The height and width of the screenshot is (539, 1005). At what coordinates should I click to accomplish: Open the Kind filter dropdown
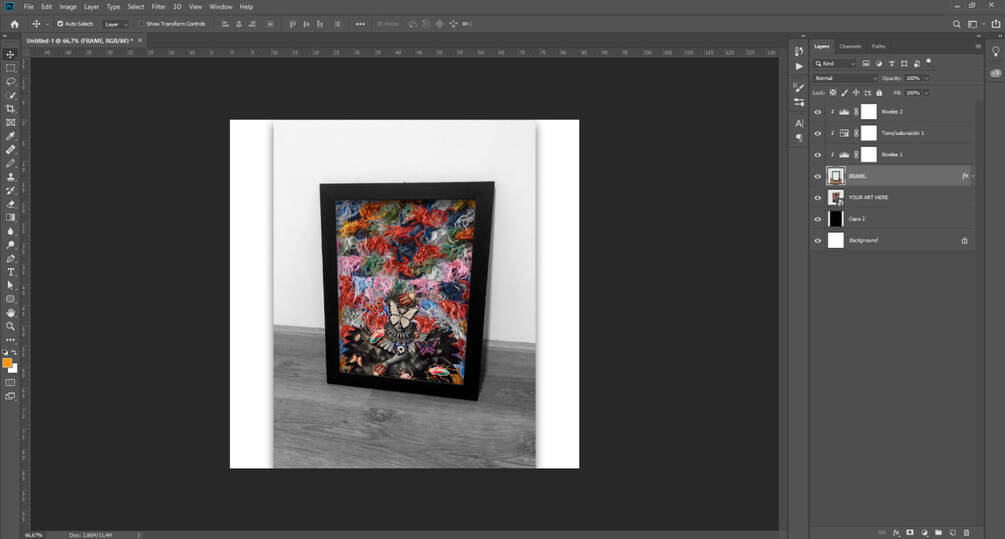(835, 63)
